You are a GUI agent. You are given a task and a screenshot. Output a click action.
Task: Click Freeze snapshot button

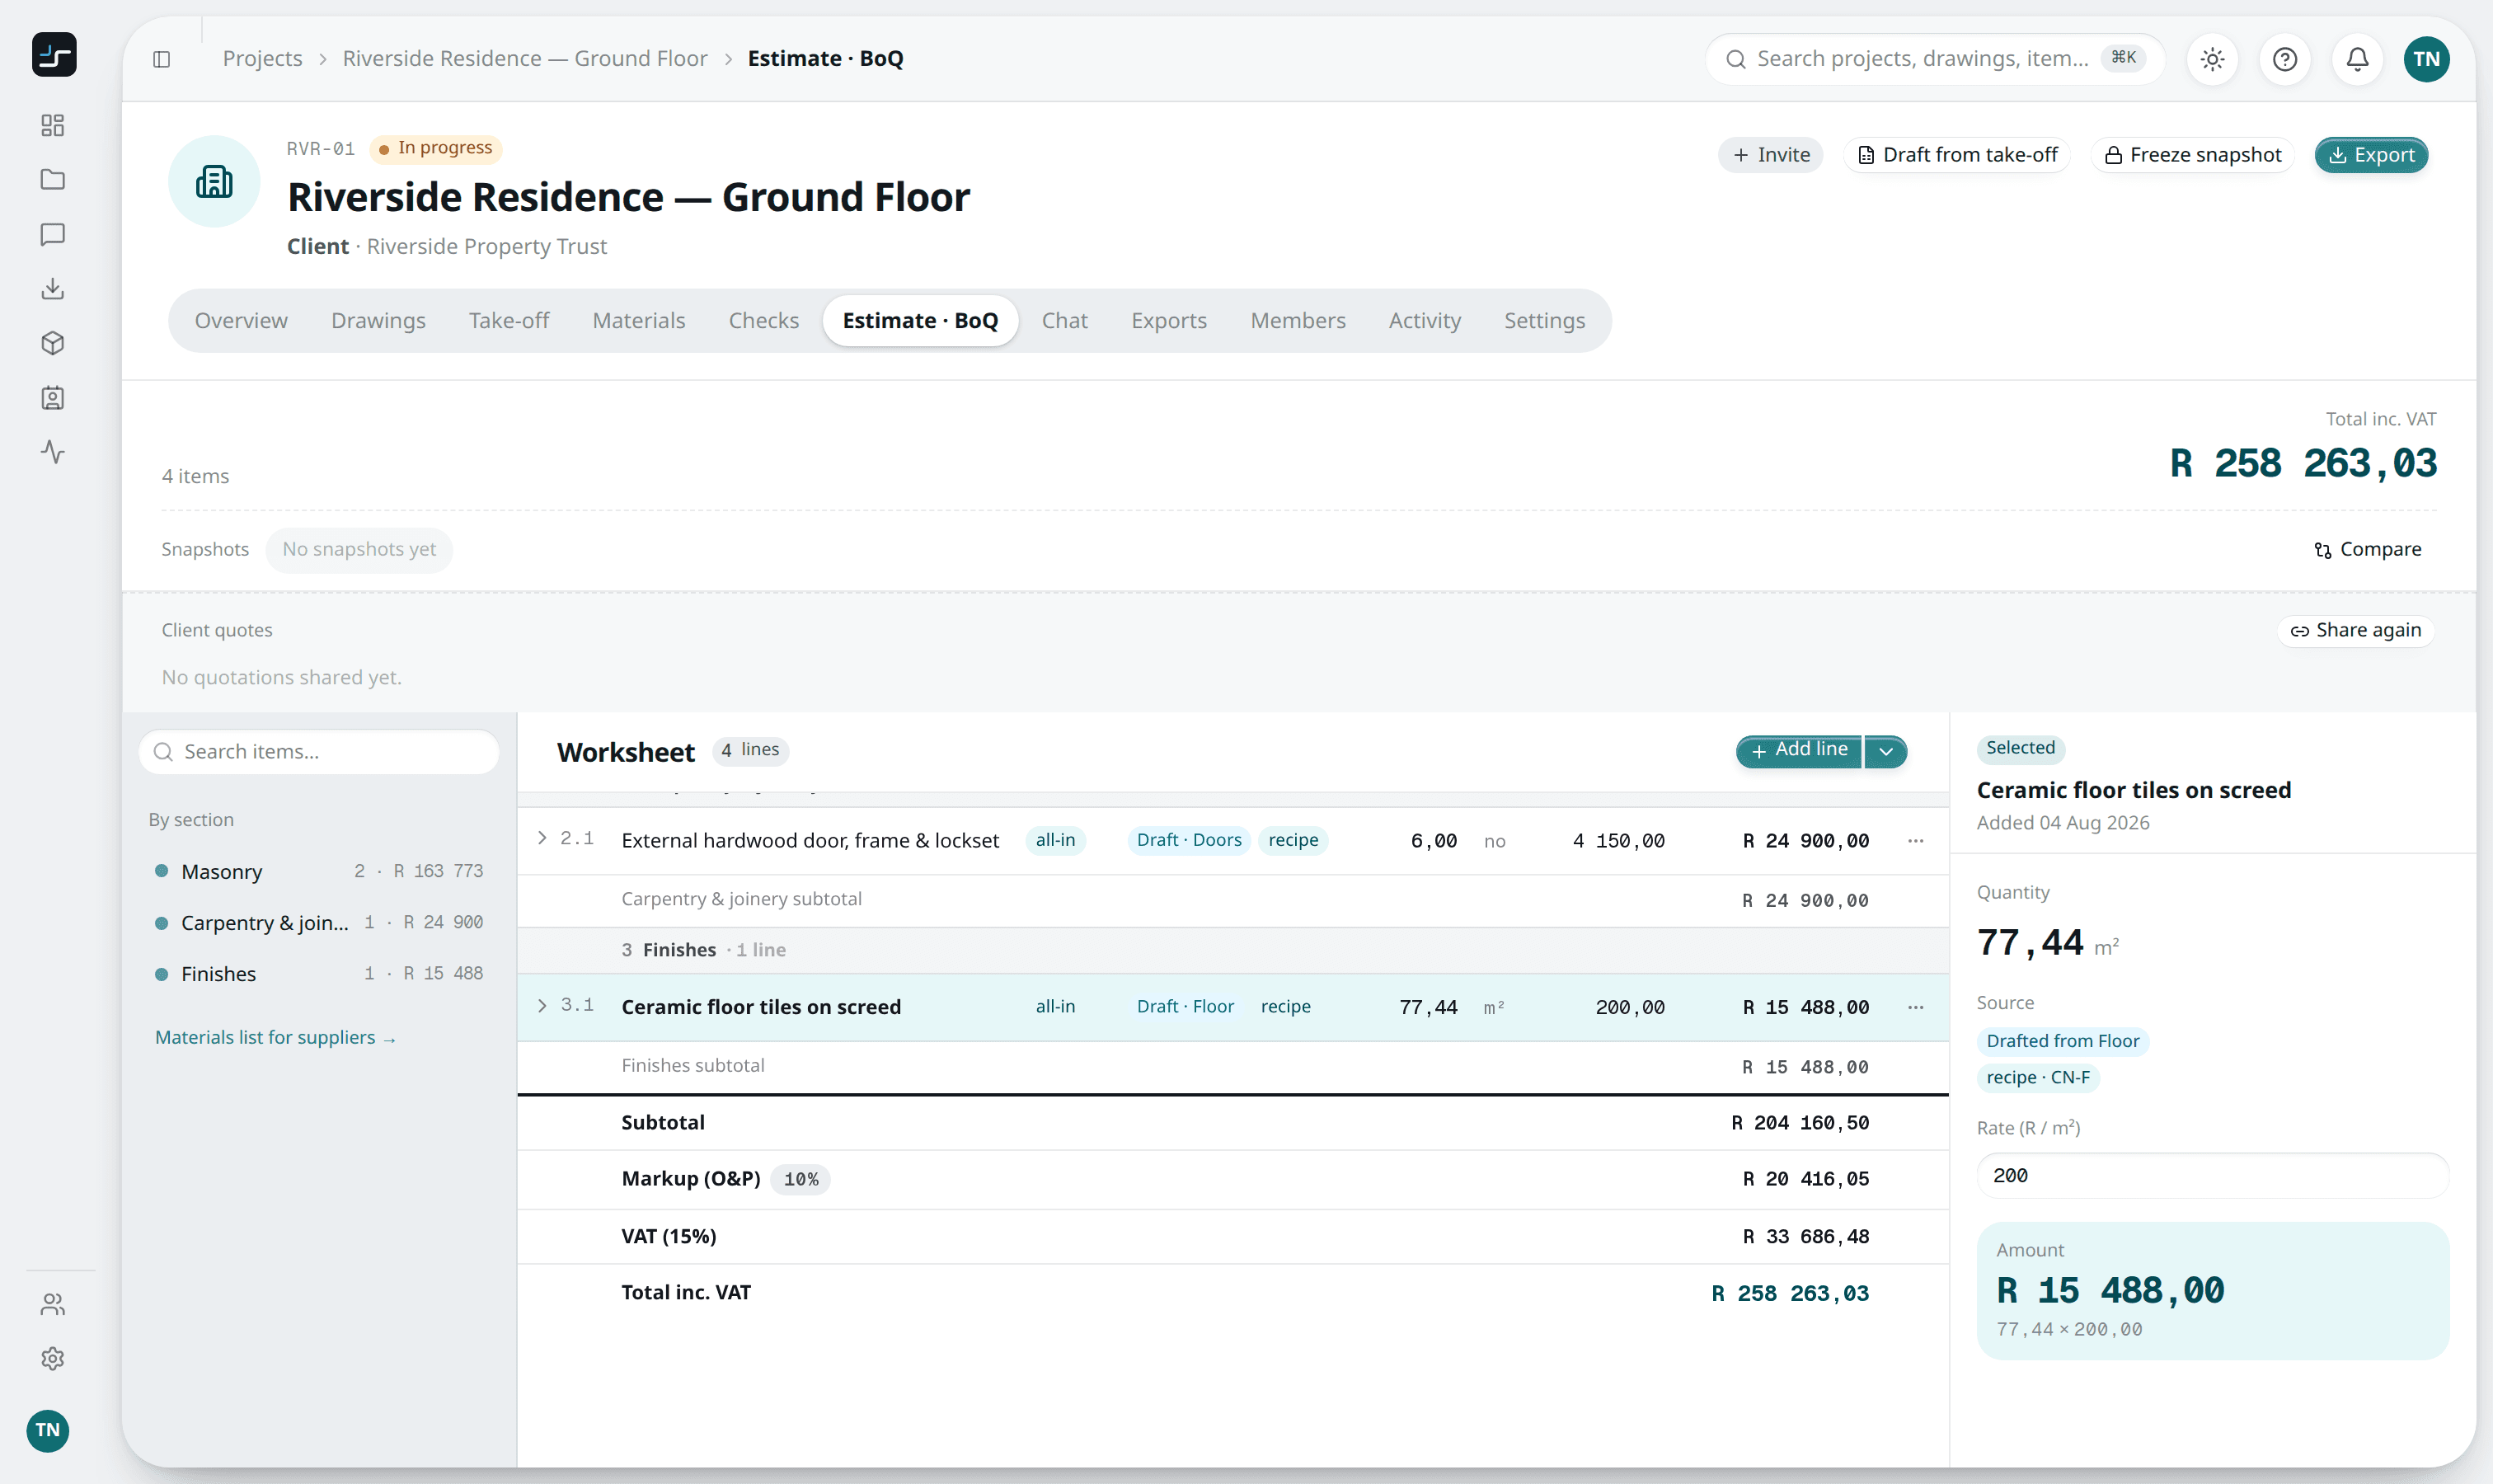pyautogui.click(x=2192, y=155)
